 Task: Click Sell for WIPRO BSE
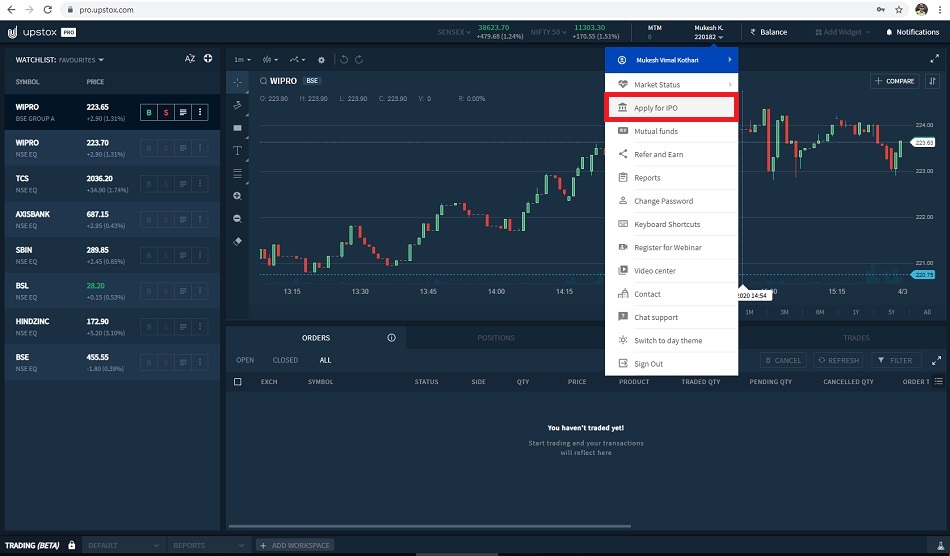tap(165, 112)
